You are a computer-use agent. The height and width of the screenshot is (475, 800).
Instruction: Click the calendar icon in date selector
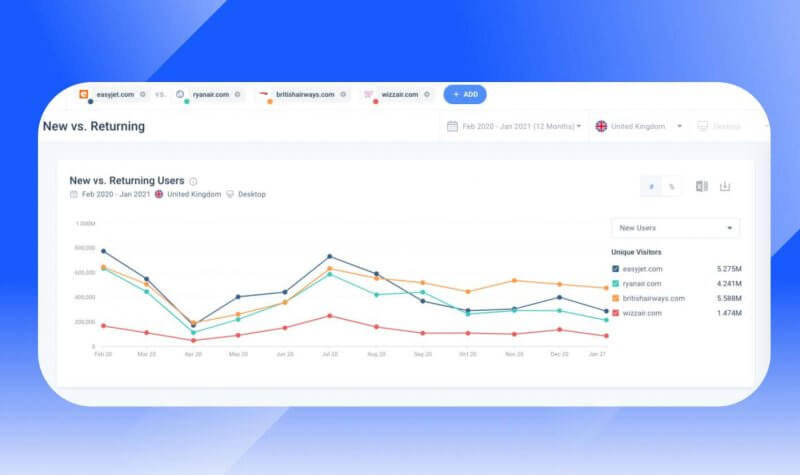pos(452,126)
